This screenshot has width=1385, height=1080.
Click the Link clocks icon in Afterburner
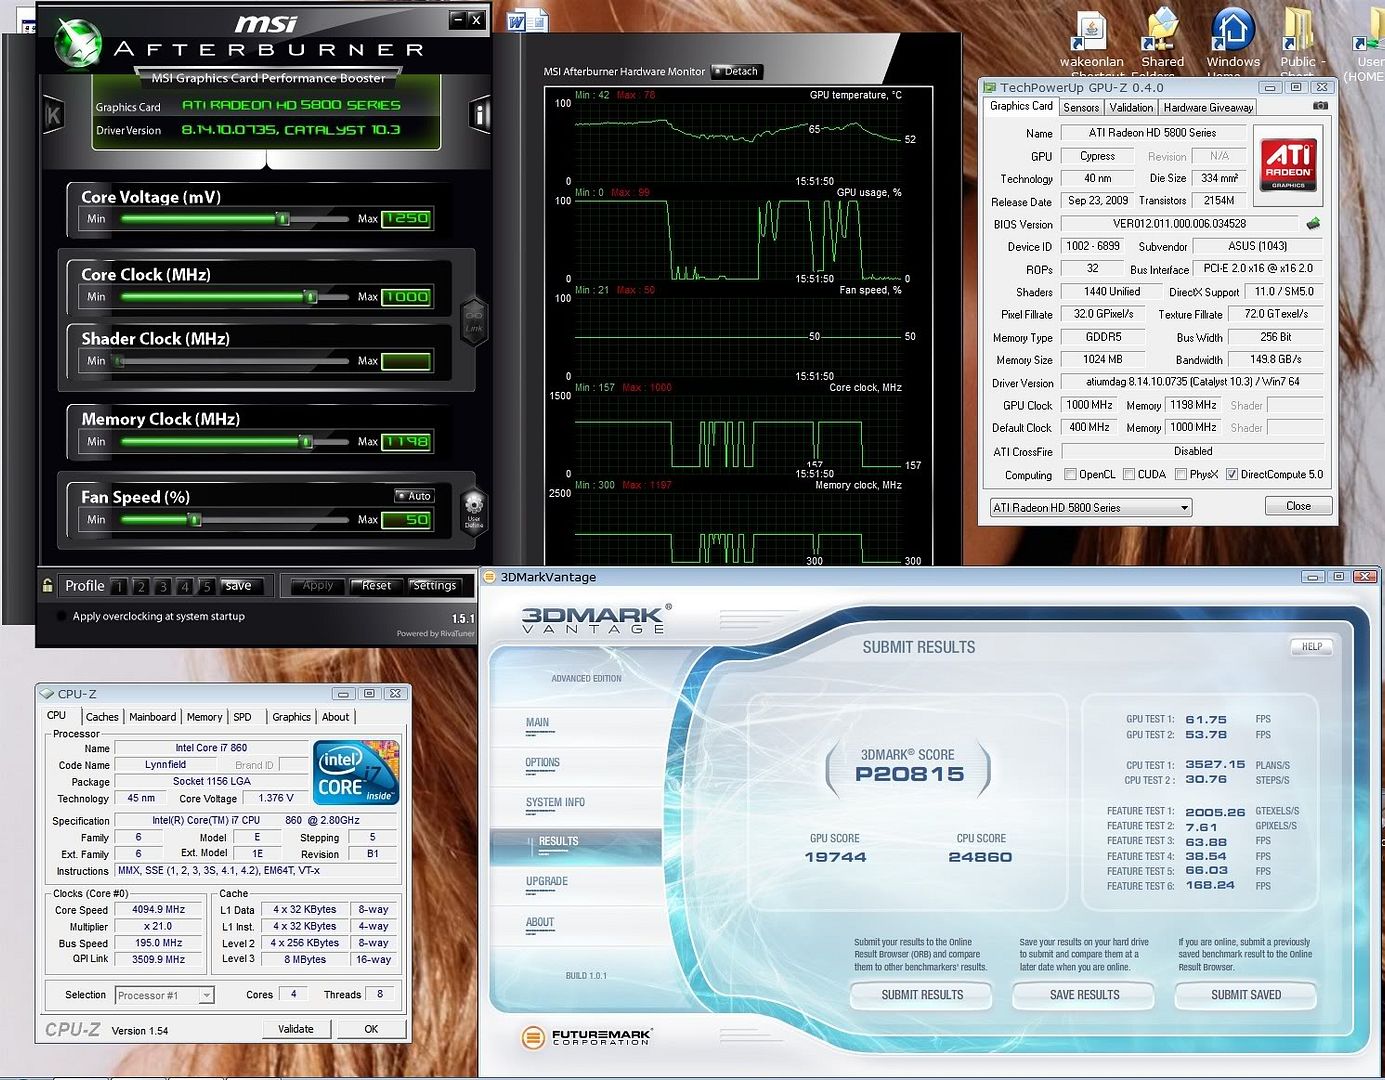tap(474, 322)
